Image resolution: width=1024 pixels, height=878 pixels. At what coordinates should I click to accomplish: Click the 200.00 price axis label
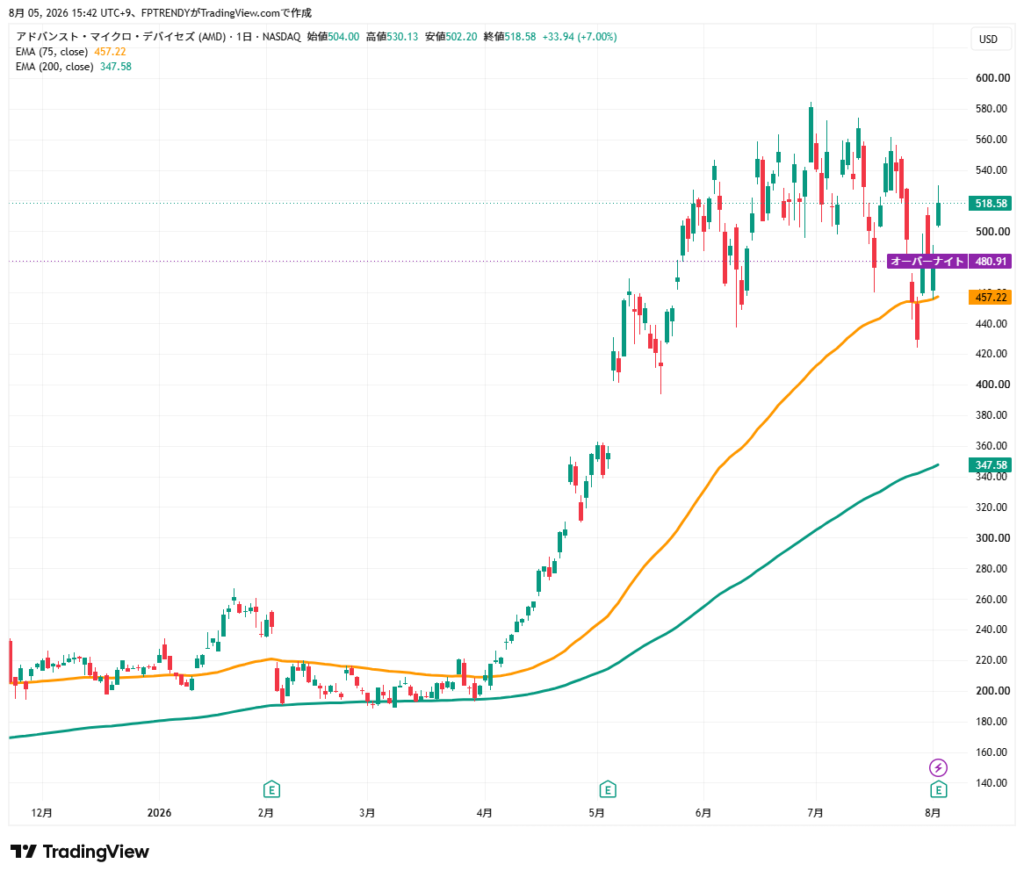[x=992, y=691]
